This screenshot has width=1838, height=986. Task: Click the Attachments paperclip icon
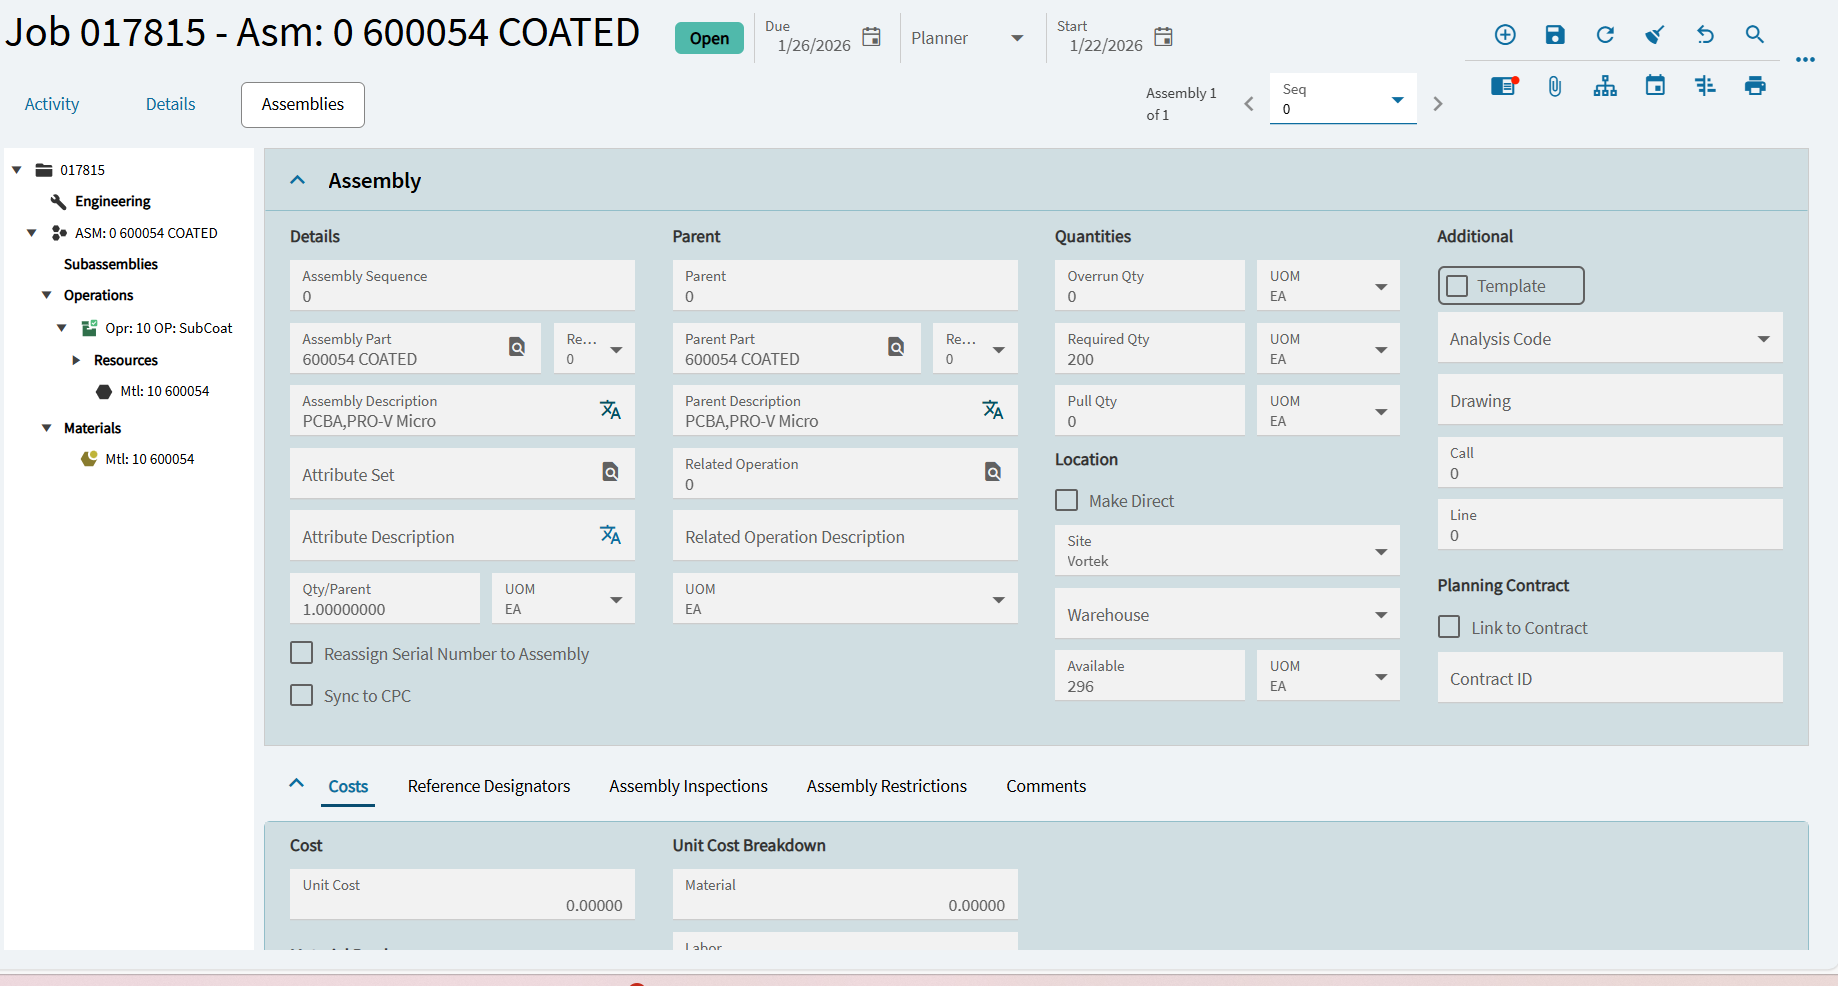1554,86
